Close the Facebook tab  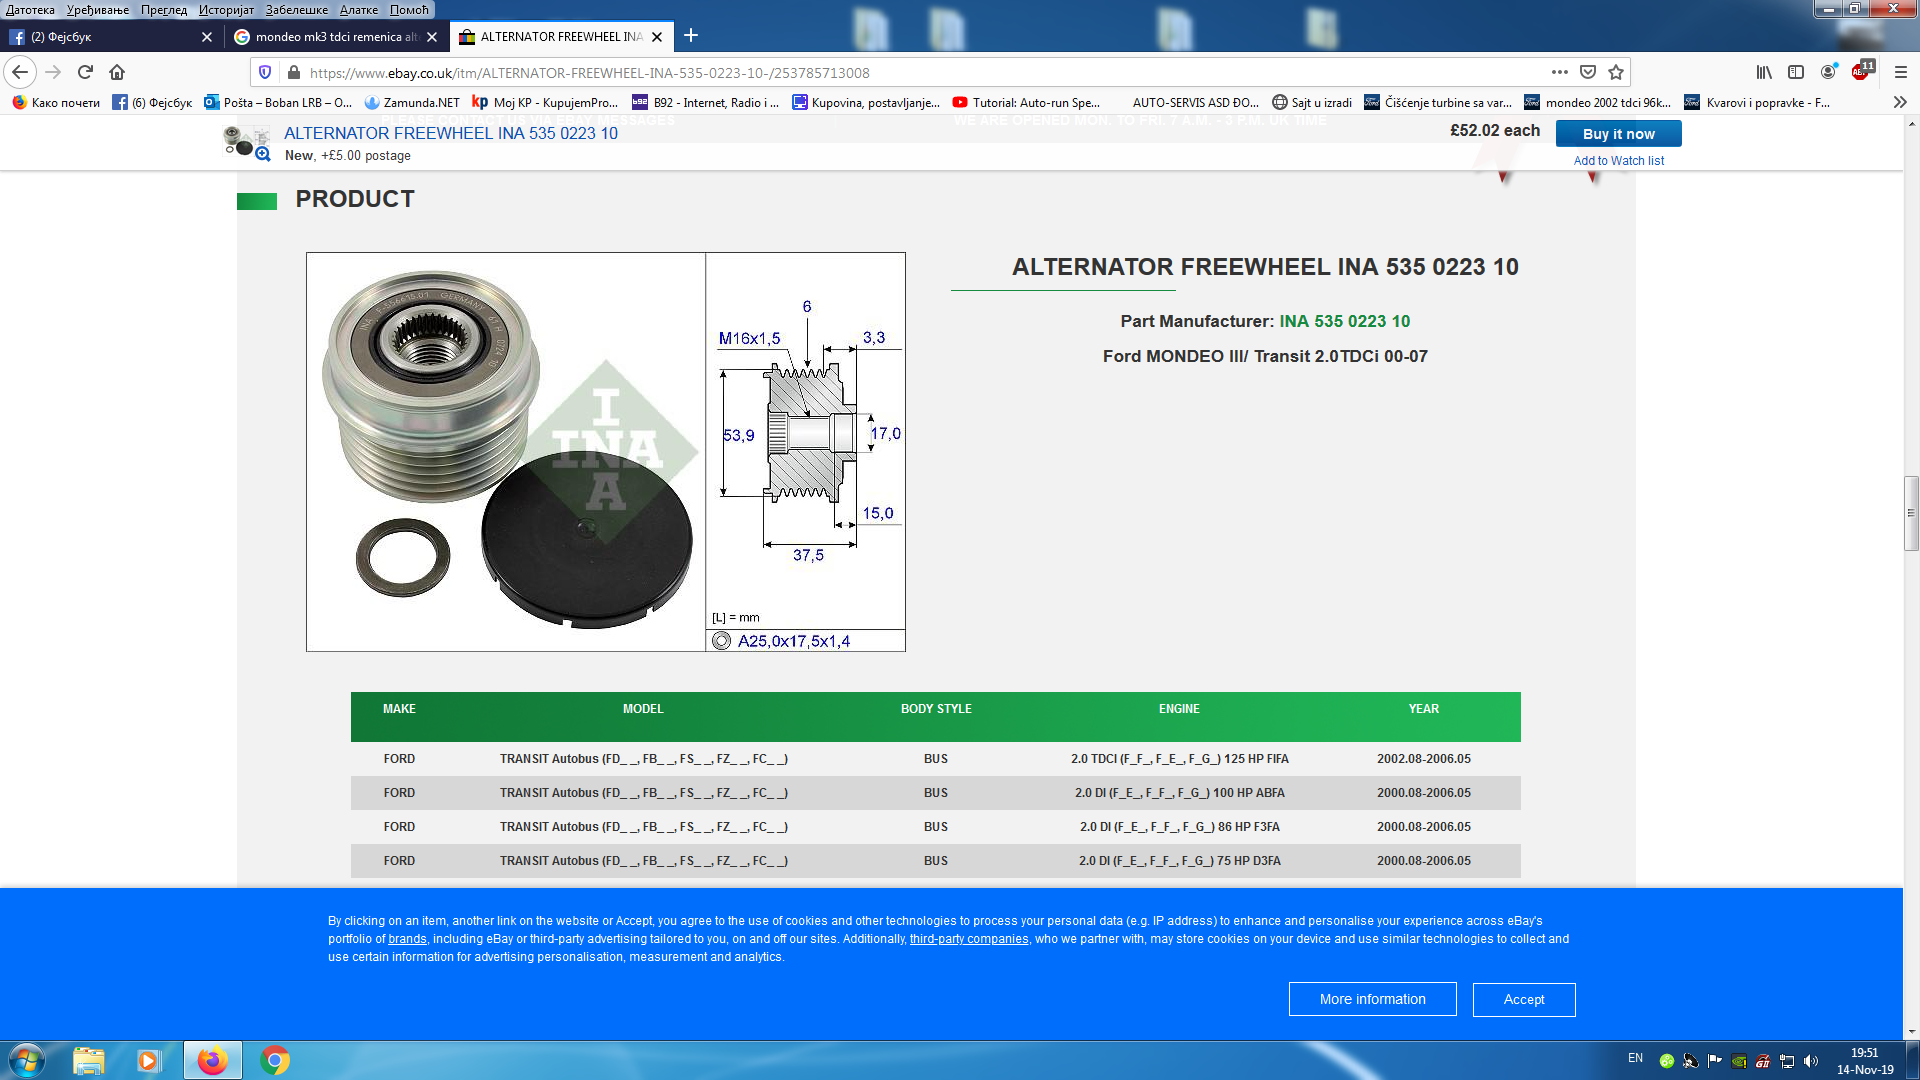207,37
